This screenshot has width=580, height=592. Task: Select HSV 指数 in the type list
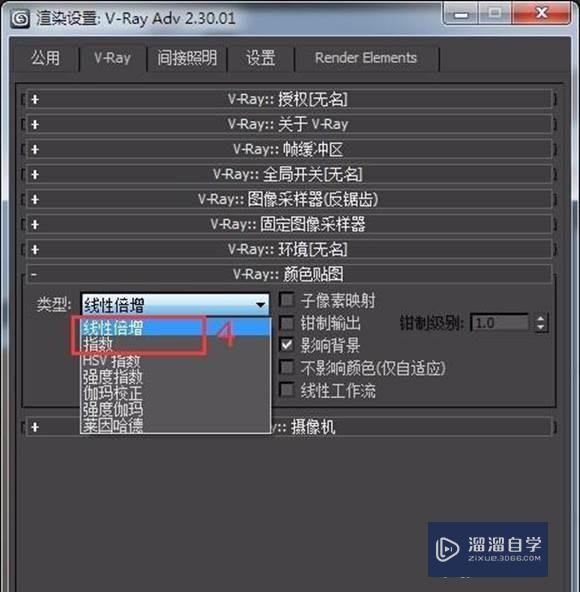(175, 361)
